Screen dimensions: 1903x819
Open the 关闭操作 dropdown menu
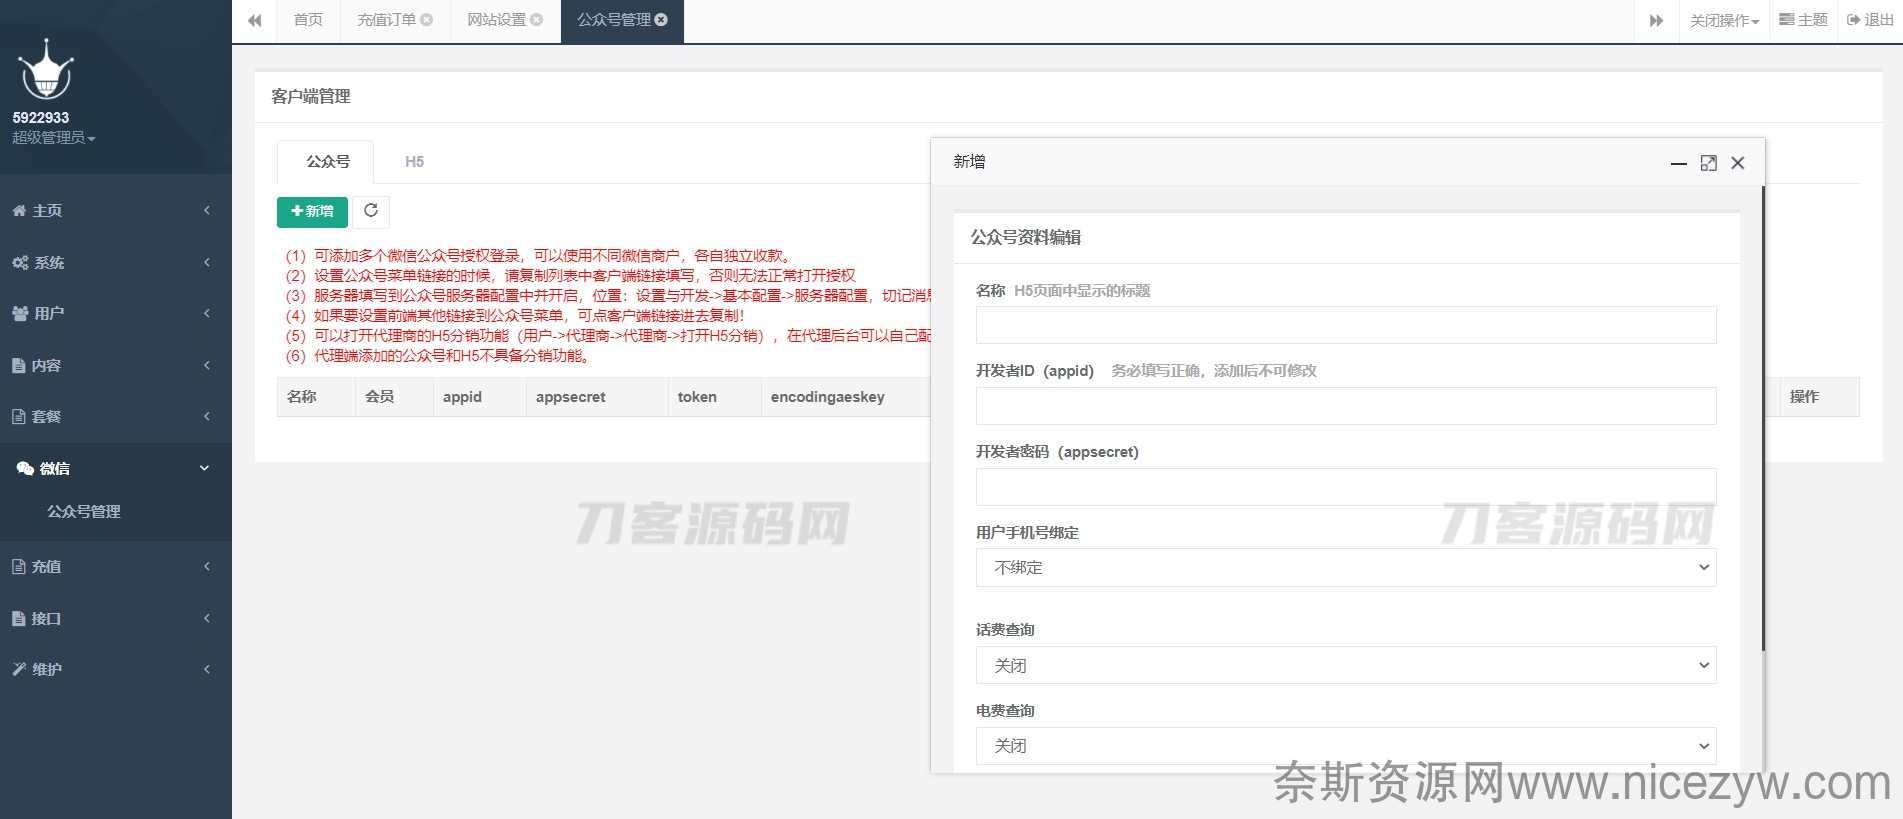pyautogui.click(x=1724, y=20)
